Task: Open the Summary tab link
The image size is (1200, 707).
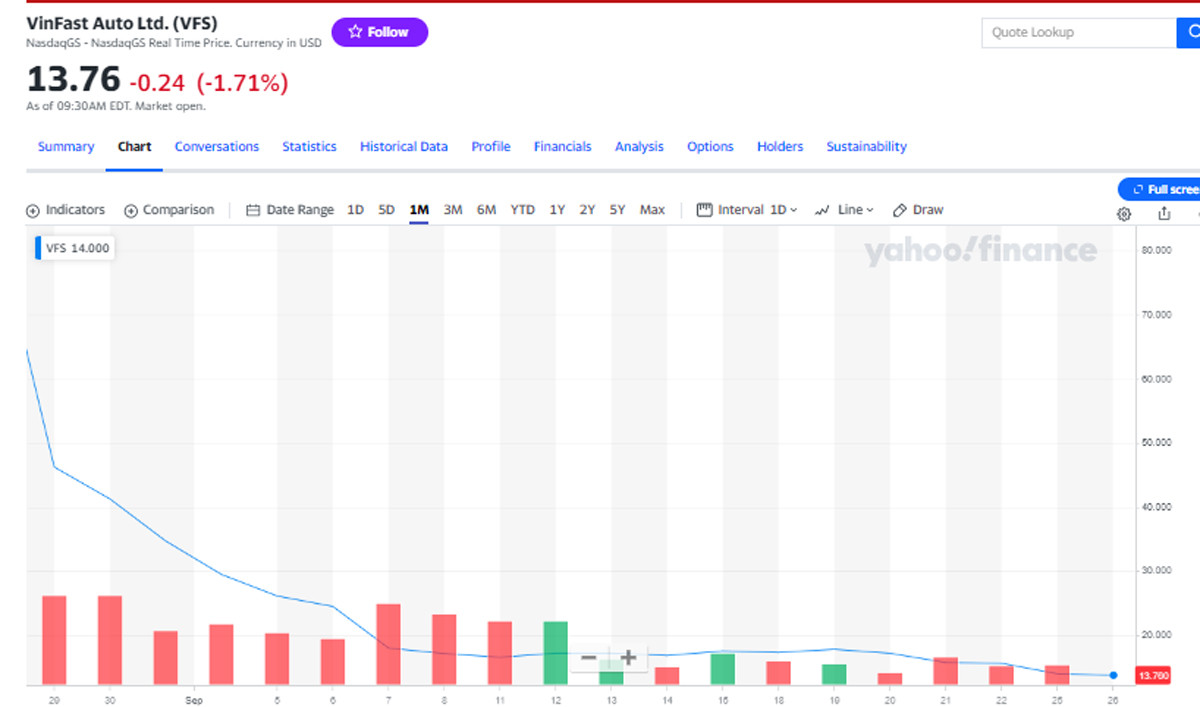Action: click(x=66, y=147)
